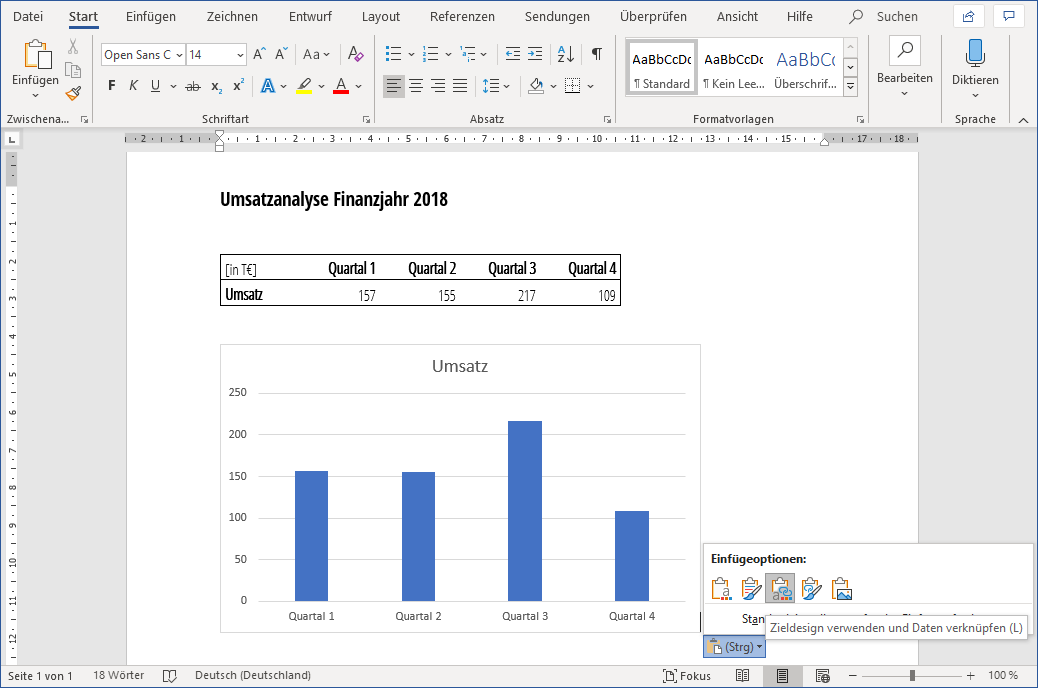The image size is (1038, 688).
Task: Open the font name dropdown (Open Sans C)
Action: (x=179, y=55)
